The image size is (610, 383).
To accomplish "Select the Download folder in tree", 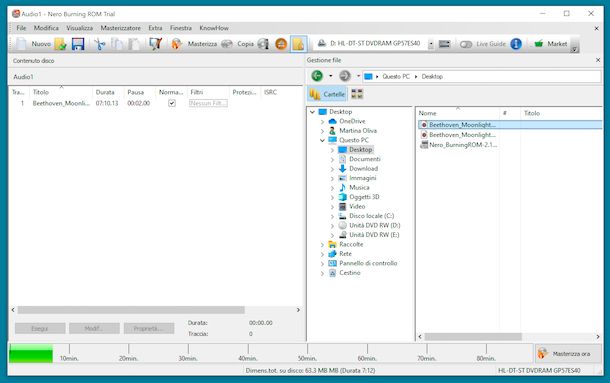I will (363, 169).
